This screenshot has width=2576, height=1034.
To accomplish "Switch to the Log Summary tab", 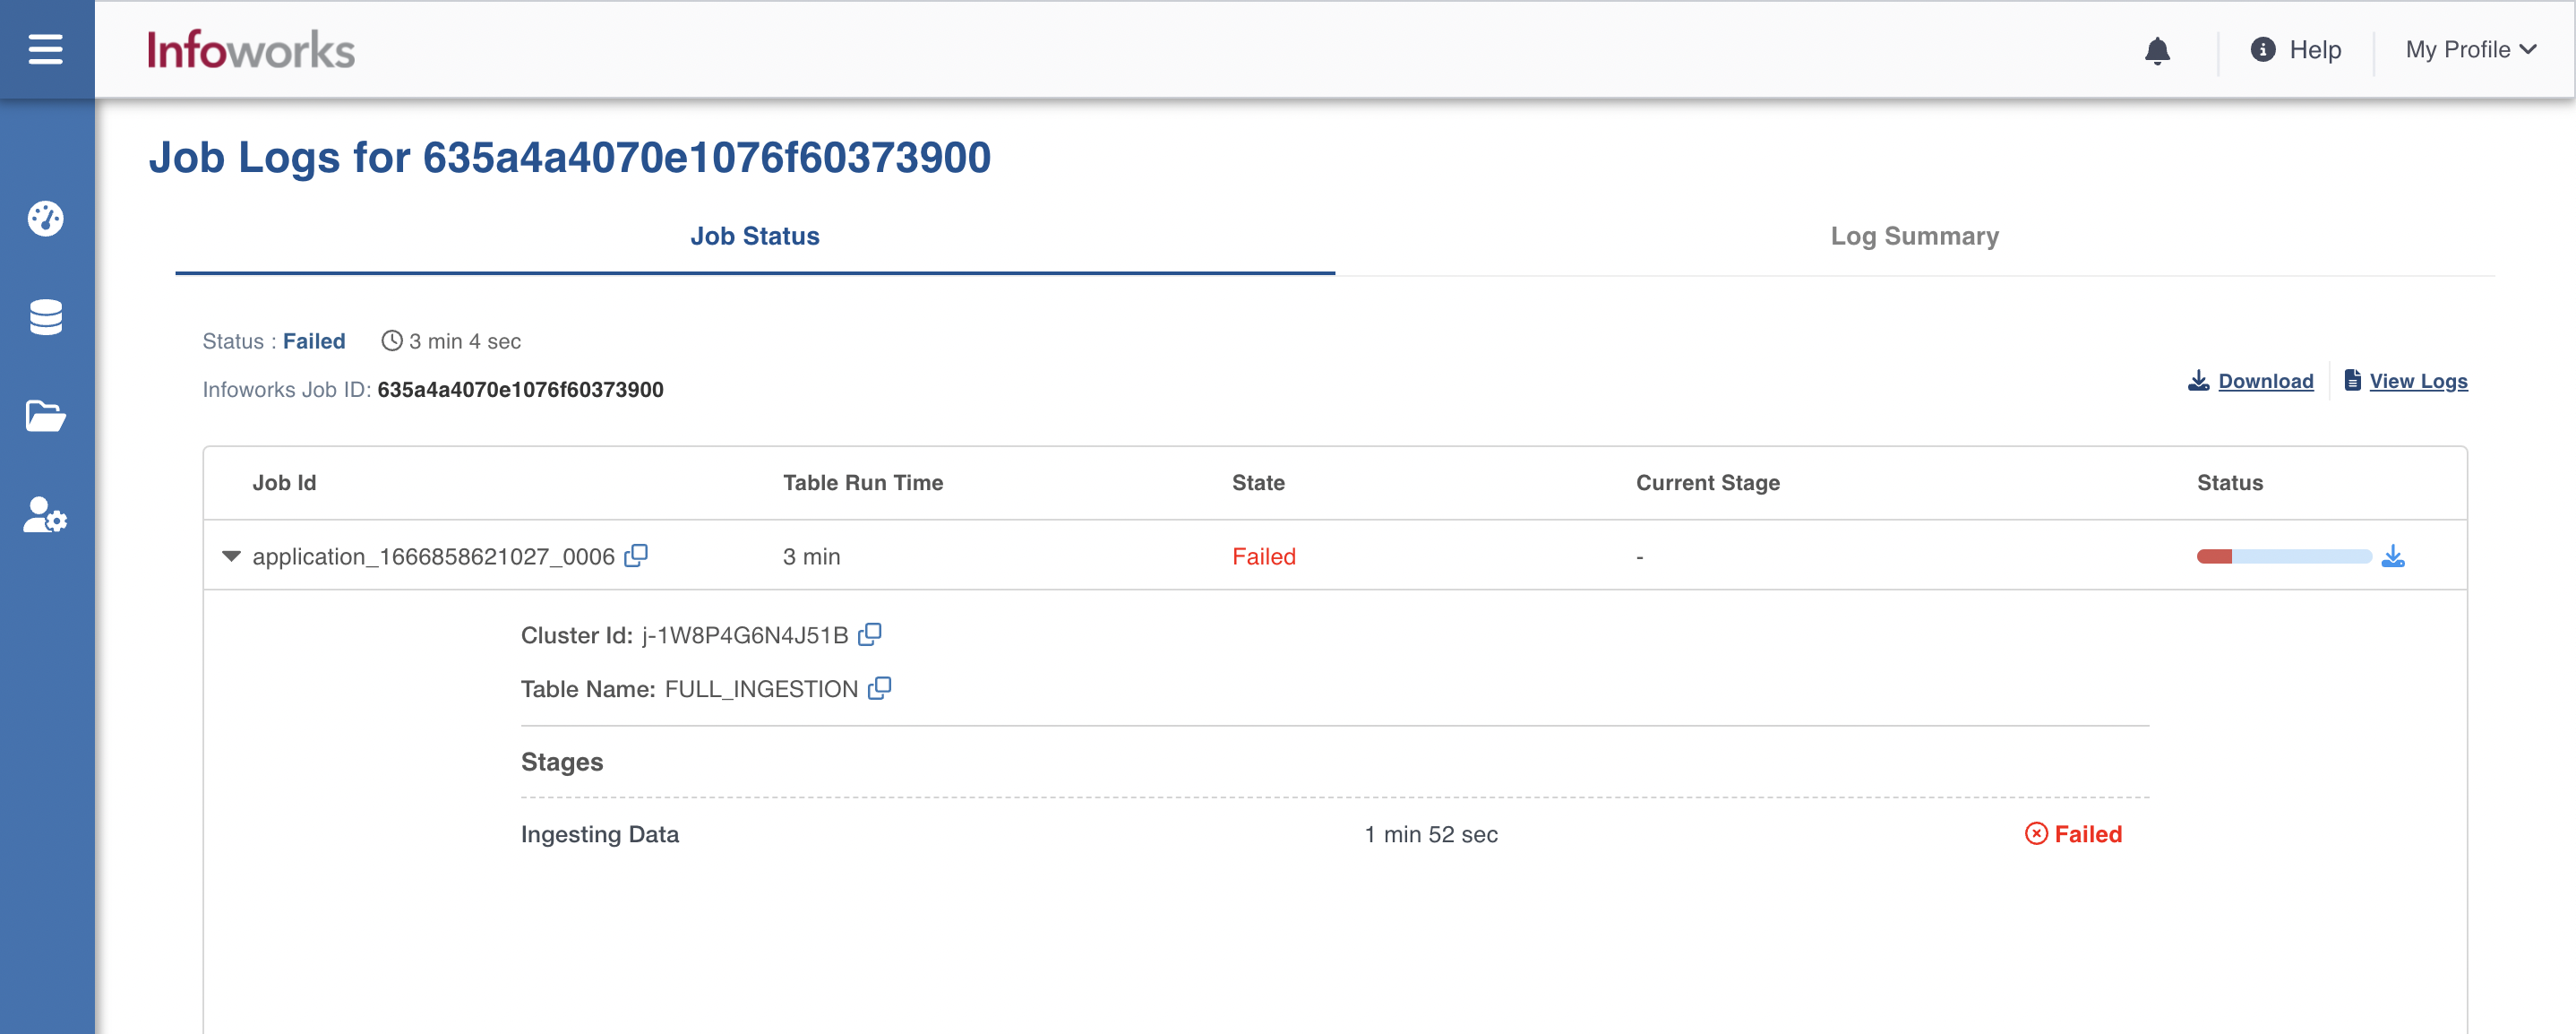I will click(1914, 236).
